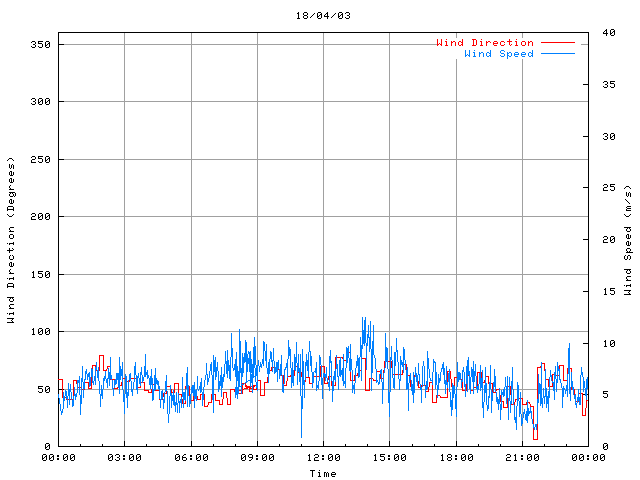
Task: Click the Wind Speed (m/s) axis title
Action: pyautogui.click(x=627, y=240)
